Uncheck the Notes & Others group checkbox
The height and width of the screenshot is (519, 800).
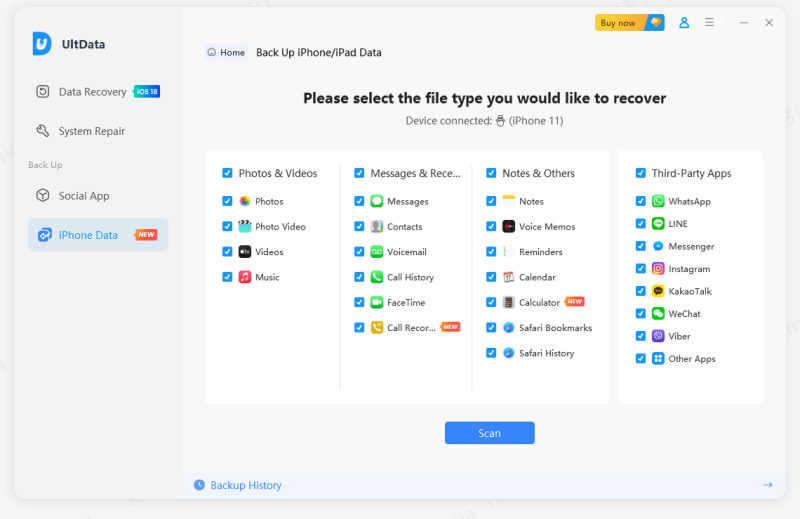(x=491, y=173)
